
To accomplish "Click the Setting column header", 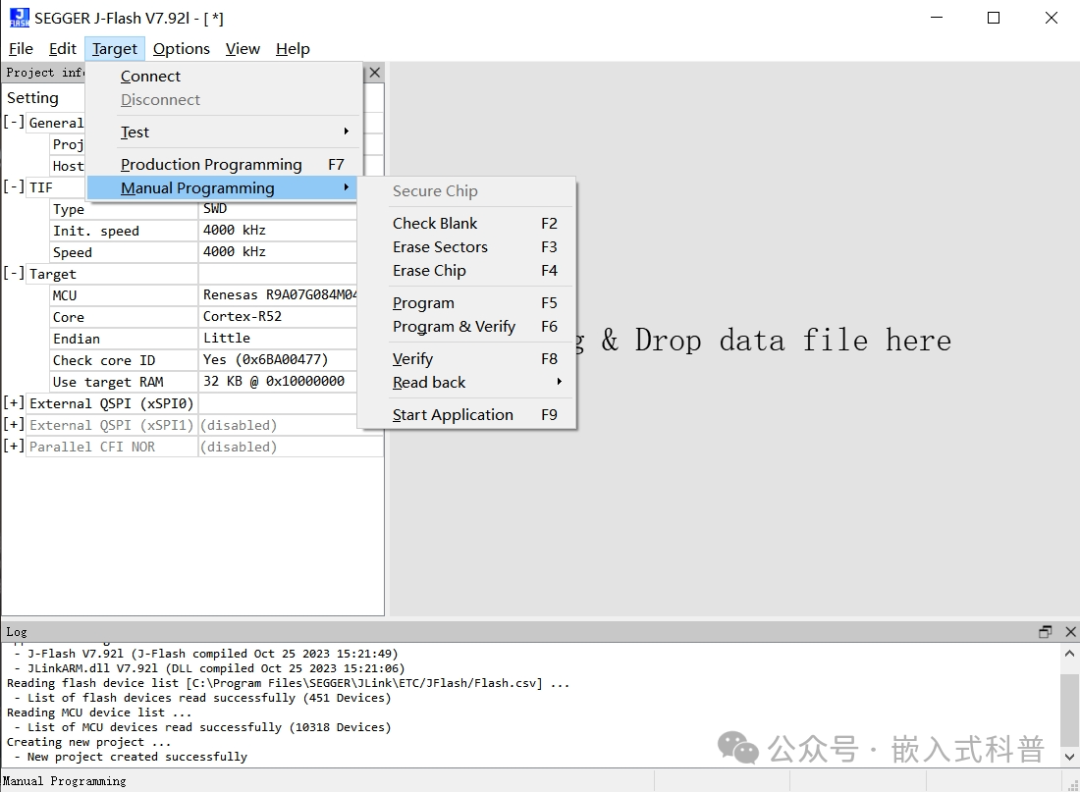I will [32, 98].
